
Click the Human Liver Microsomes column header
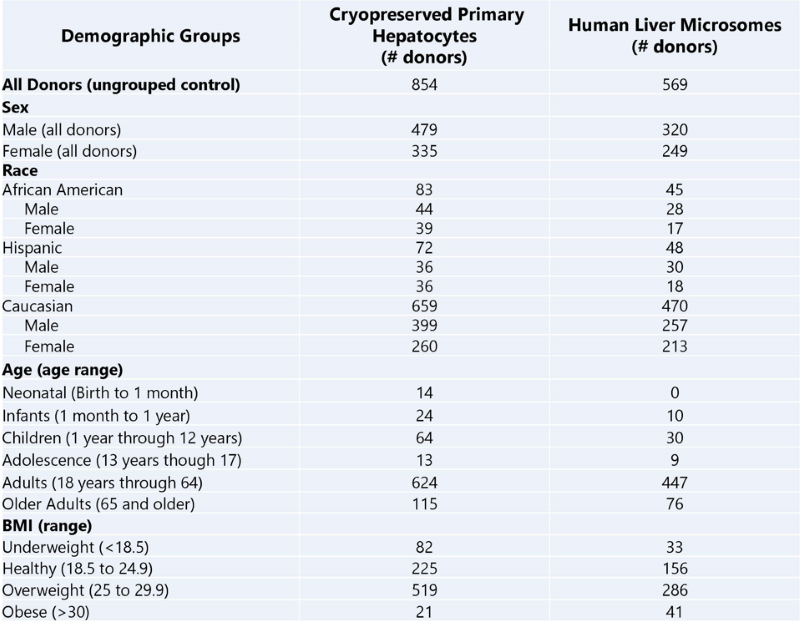676,36
